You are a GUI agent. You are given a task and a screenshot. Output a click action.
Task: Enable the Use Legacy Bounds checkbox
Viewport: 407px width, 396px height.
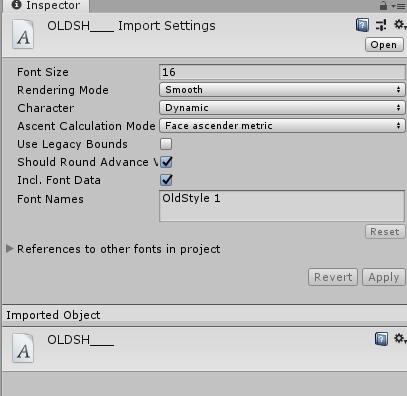(166, 144)
